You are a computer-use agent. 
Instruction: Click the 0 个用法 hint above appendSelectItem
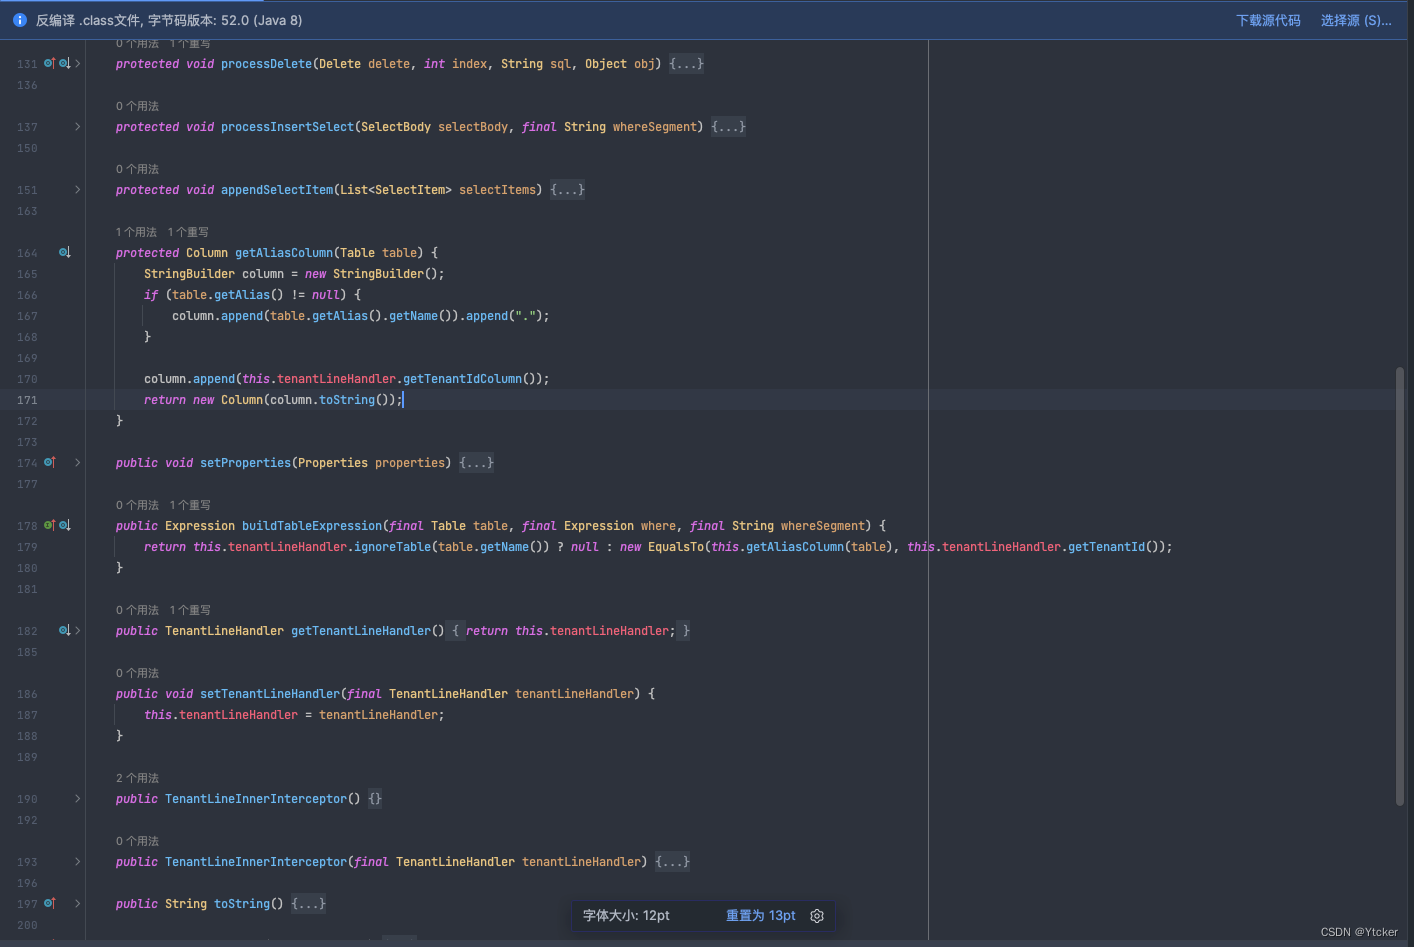point(137,169)
